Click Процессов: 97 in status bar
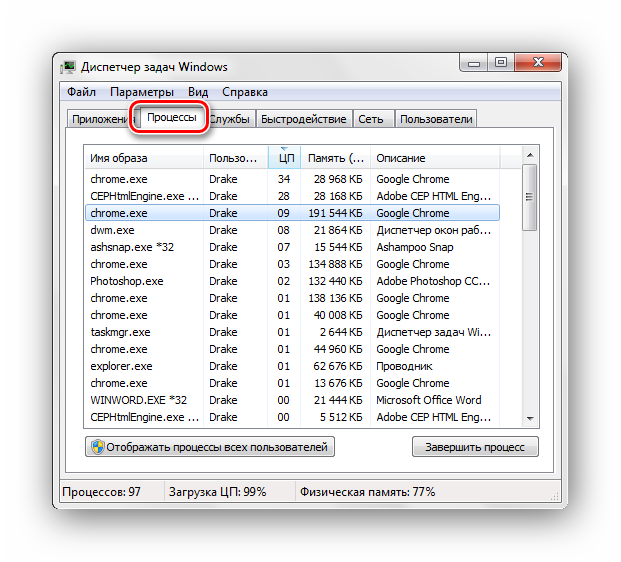 coord(101,492)
